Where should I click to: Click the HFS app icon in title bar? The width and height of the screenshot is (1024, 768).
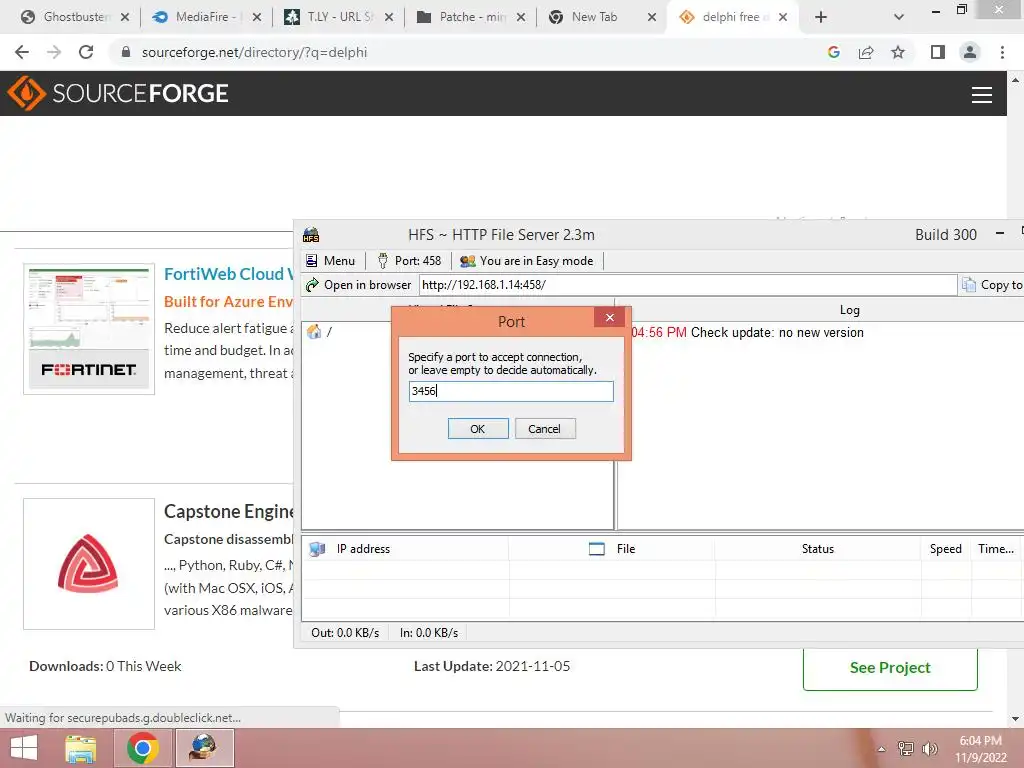tap(311, 234)
